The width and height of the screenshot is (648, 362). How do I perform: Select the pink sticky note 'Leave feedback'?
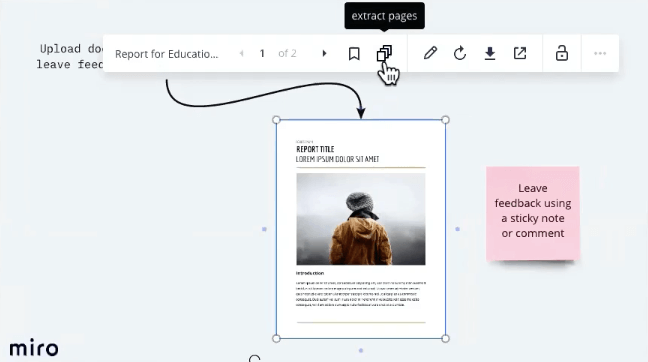[x=533, y=213]
